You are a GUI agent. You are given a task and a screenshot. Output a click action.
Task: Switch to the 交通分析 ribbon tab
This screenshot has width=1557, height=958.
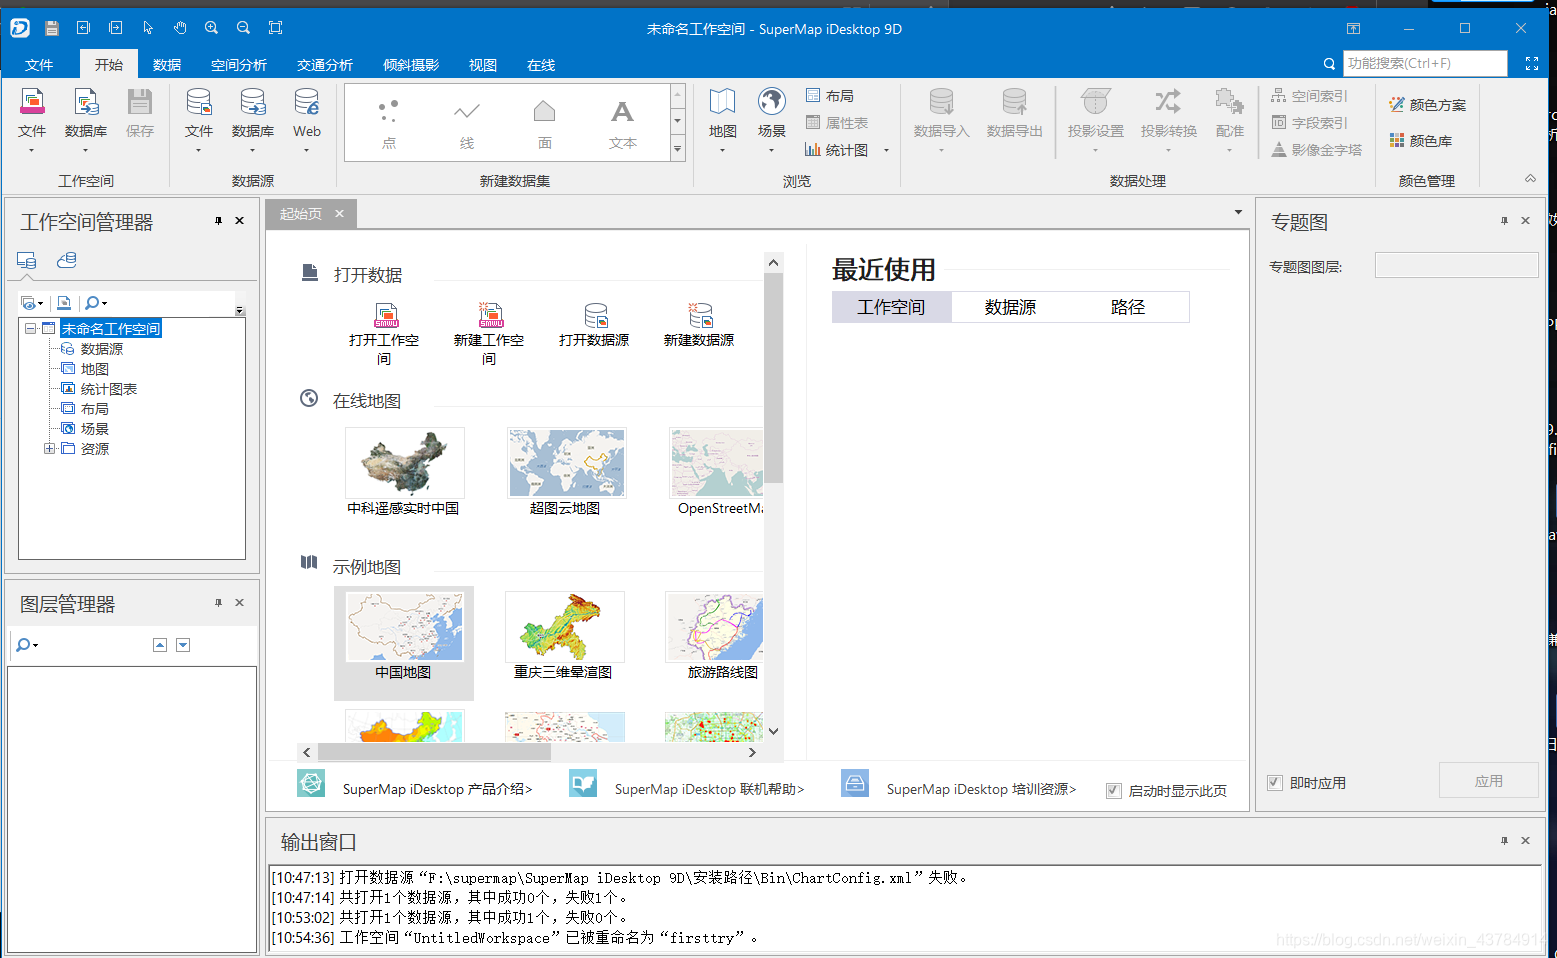(325, 65)
